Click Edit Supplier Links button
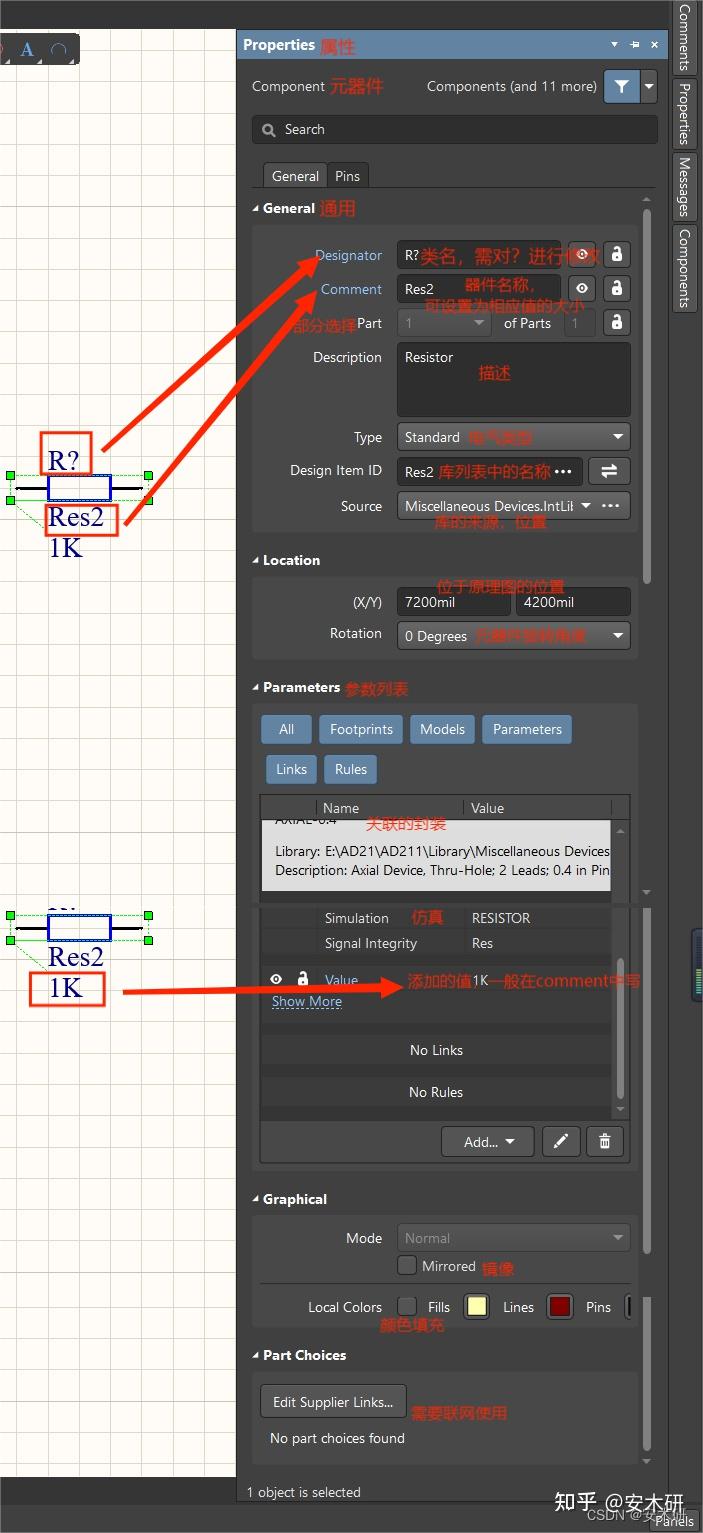The width and height of the screenshot is (703, 1533). pyautogui.click(x=333, y=1402)
